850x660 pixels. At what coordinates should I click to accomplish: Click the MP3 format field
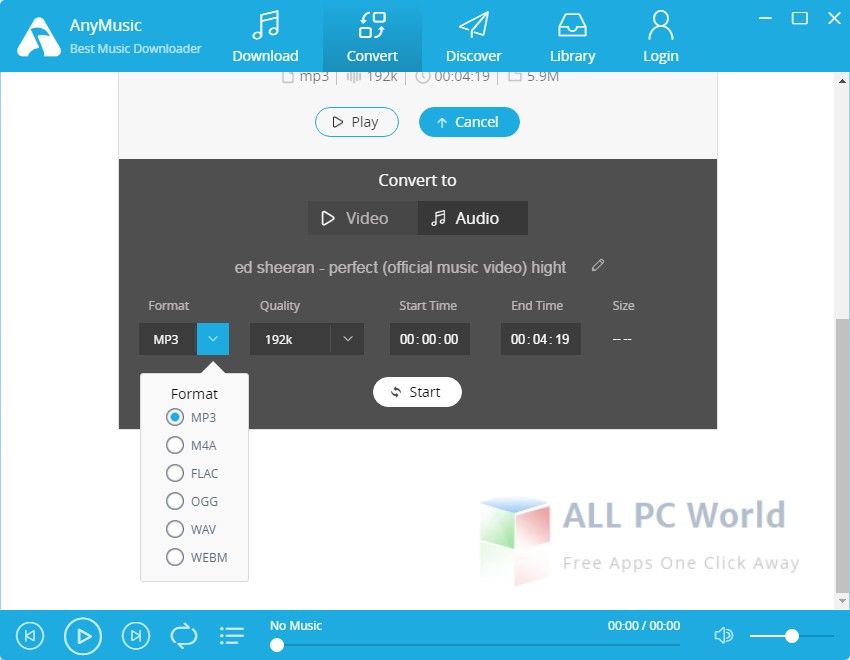(168, 339)
